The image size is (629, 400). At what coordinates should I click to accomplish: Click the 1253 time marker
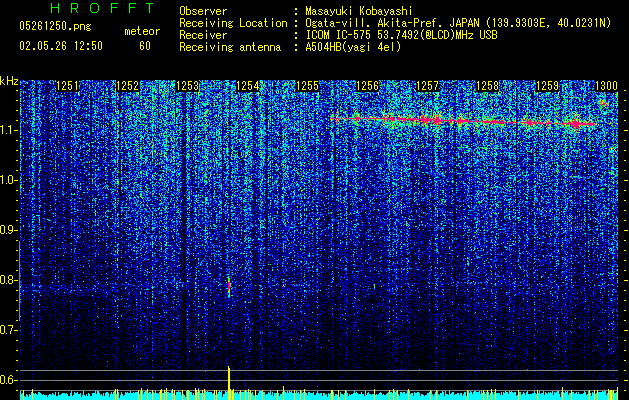click(187, 86)
